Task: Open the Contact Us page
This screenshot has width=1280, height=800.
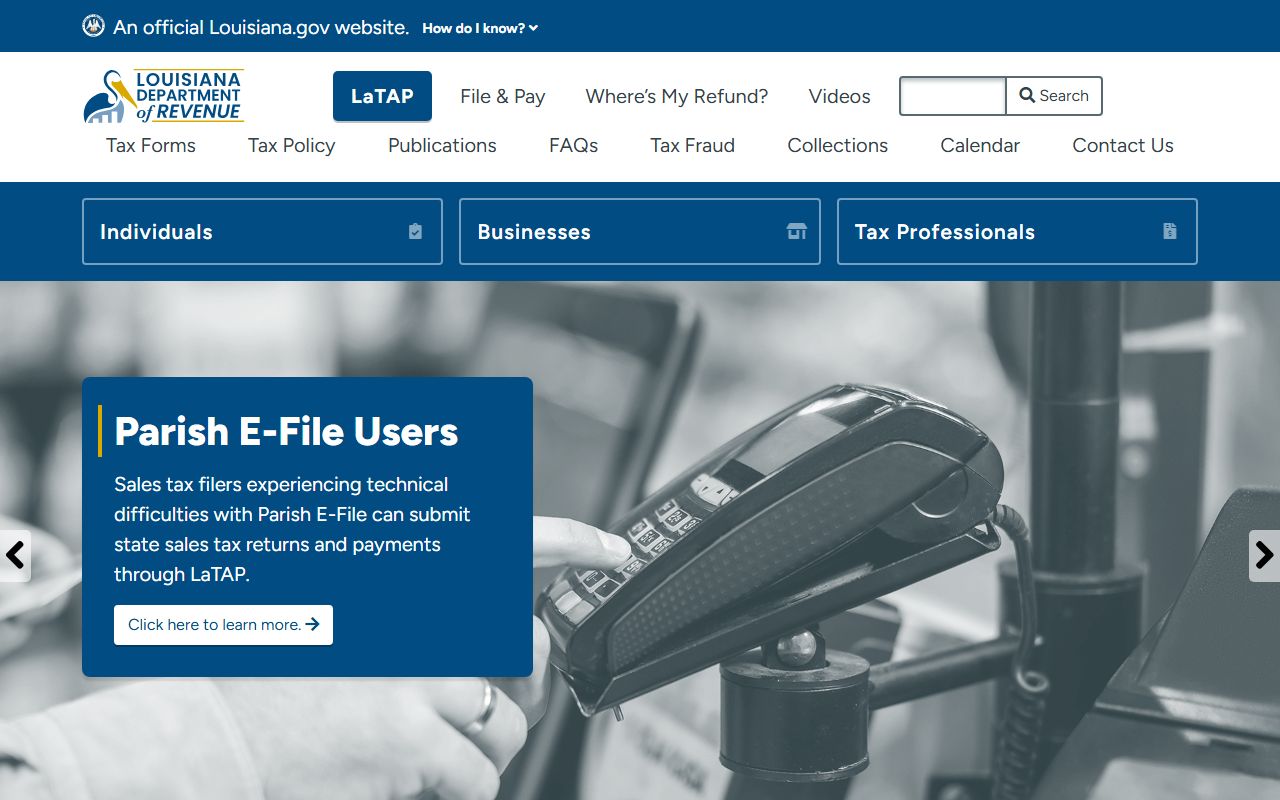Action: tap(1123, 145)
